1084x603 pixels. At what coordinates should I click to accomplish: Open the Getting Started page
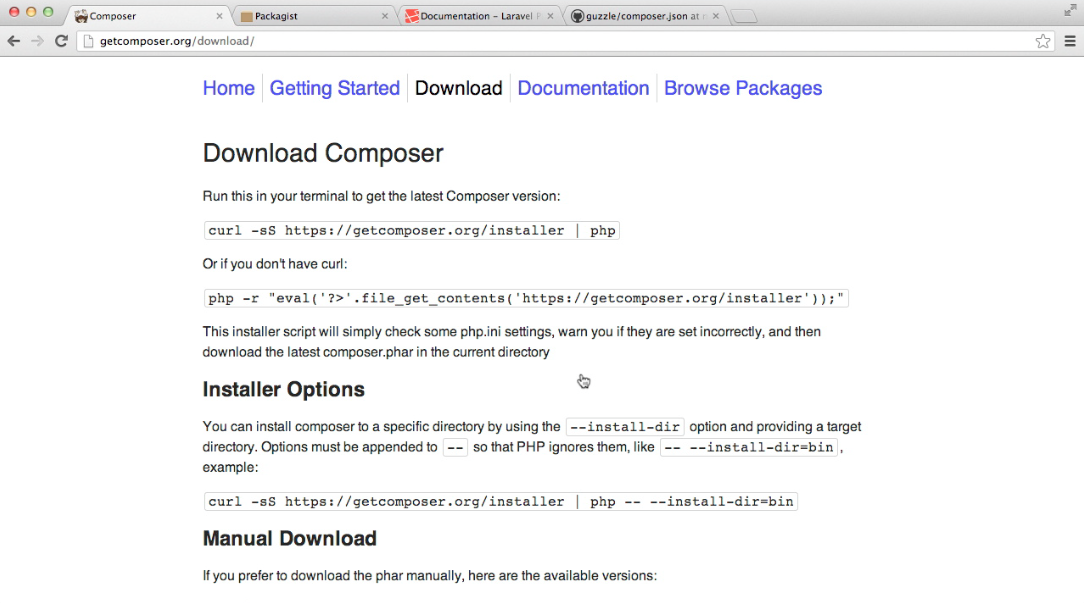[x=334, y=88]
